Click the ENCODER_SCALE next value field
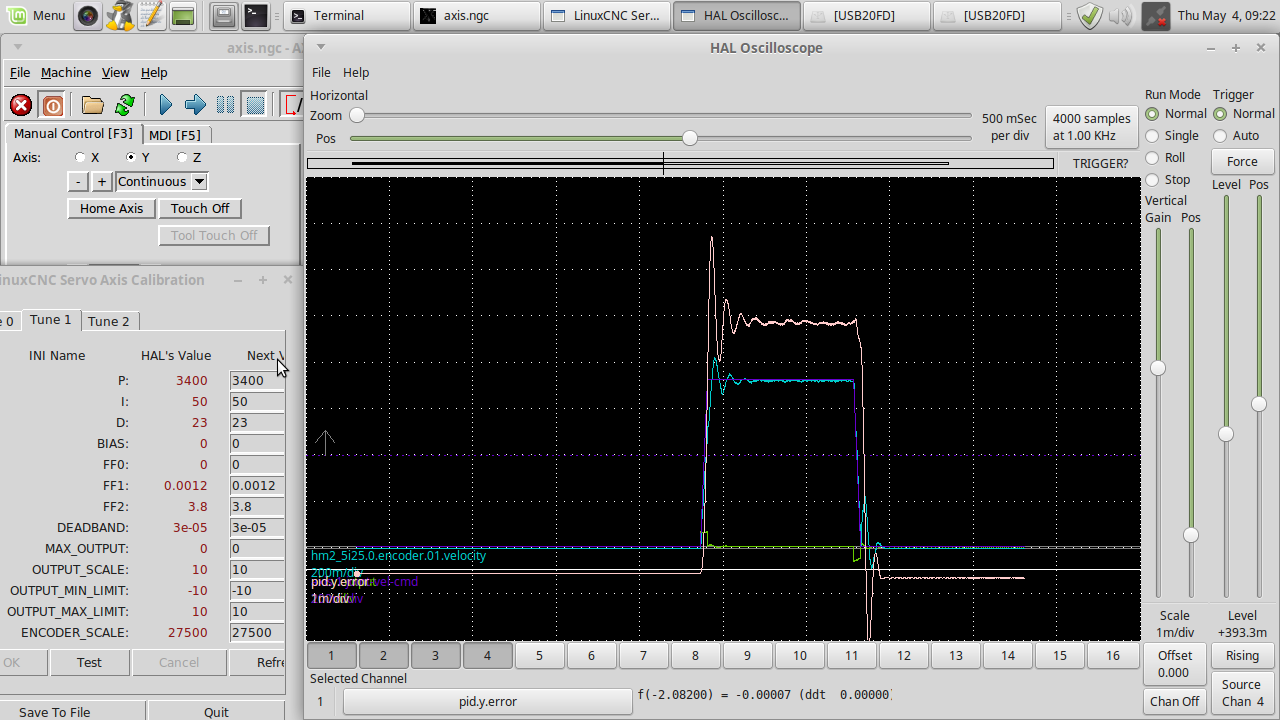Image resolution: width=1280 pixels, height=720 pixels. pos(257,632)
